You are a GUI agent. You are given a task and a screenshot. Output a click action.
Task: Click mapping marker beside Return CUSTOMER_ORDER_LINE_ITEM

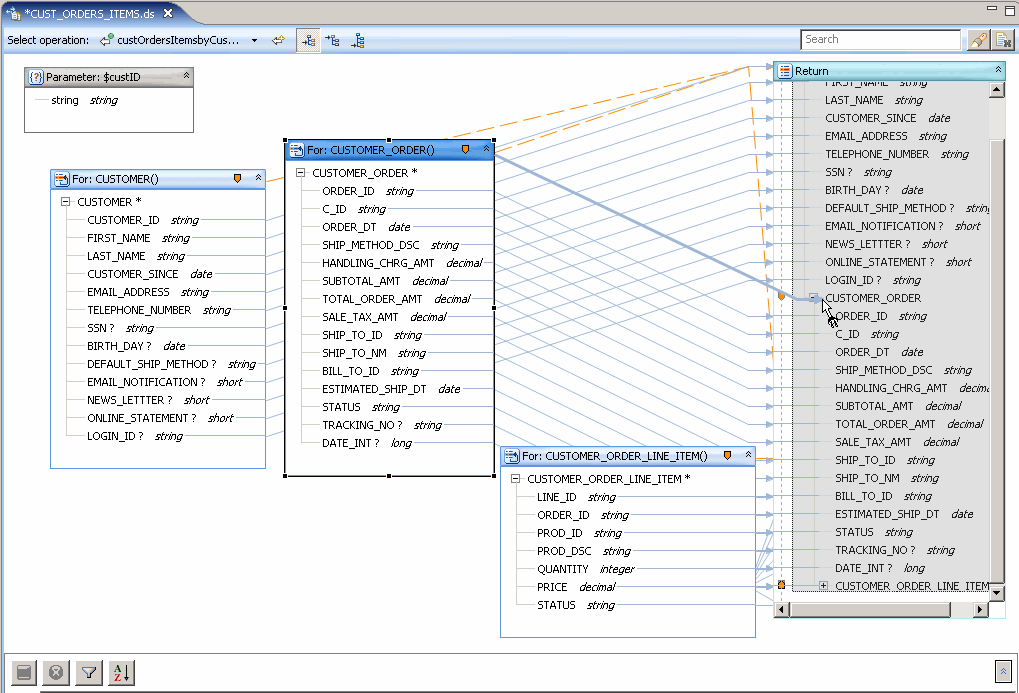781,585
